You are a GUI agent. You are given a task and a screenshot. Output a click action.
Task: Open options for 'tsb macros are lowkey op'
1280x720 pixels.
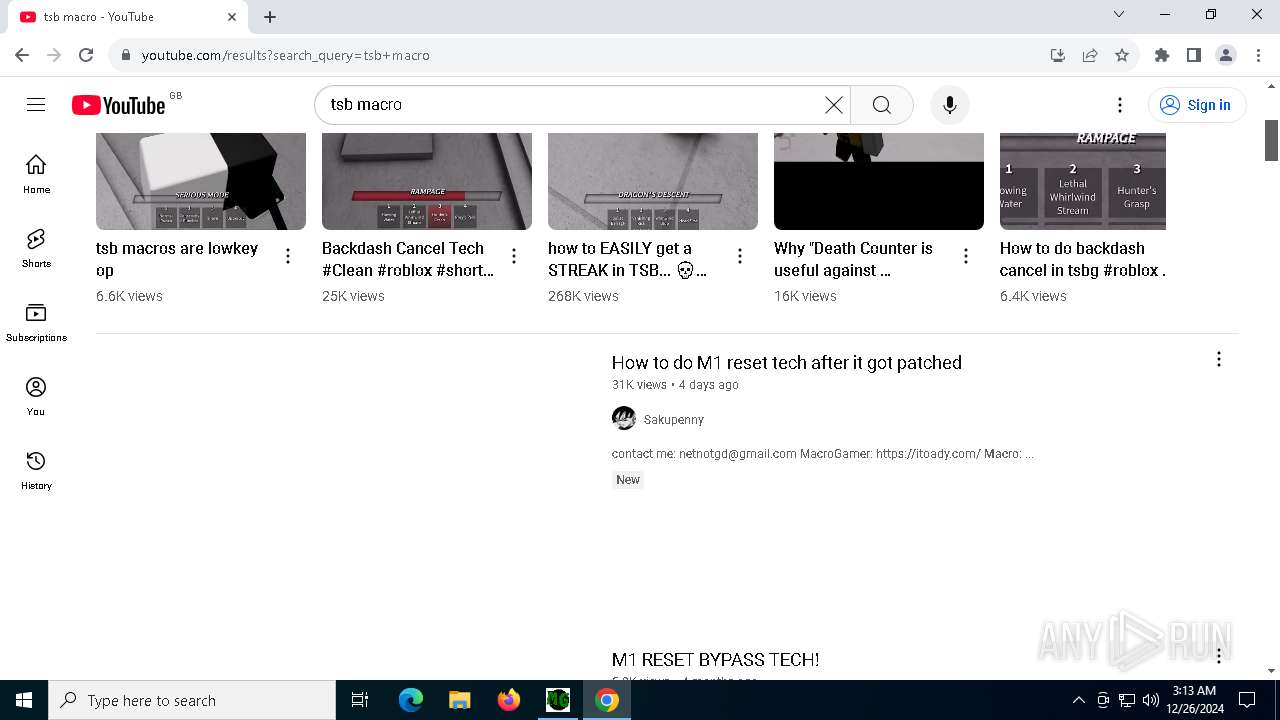[x=288, y=257]
